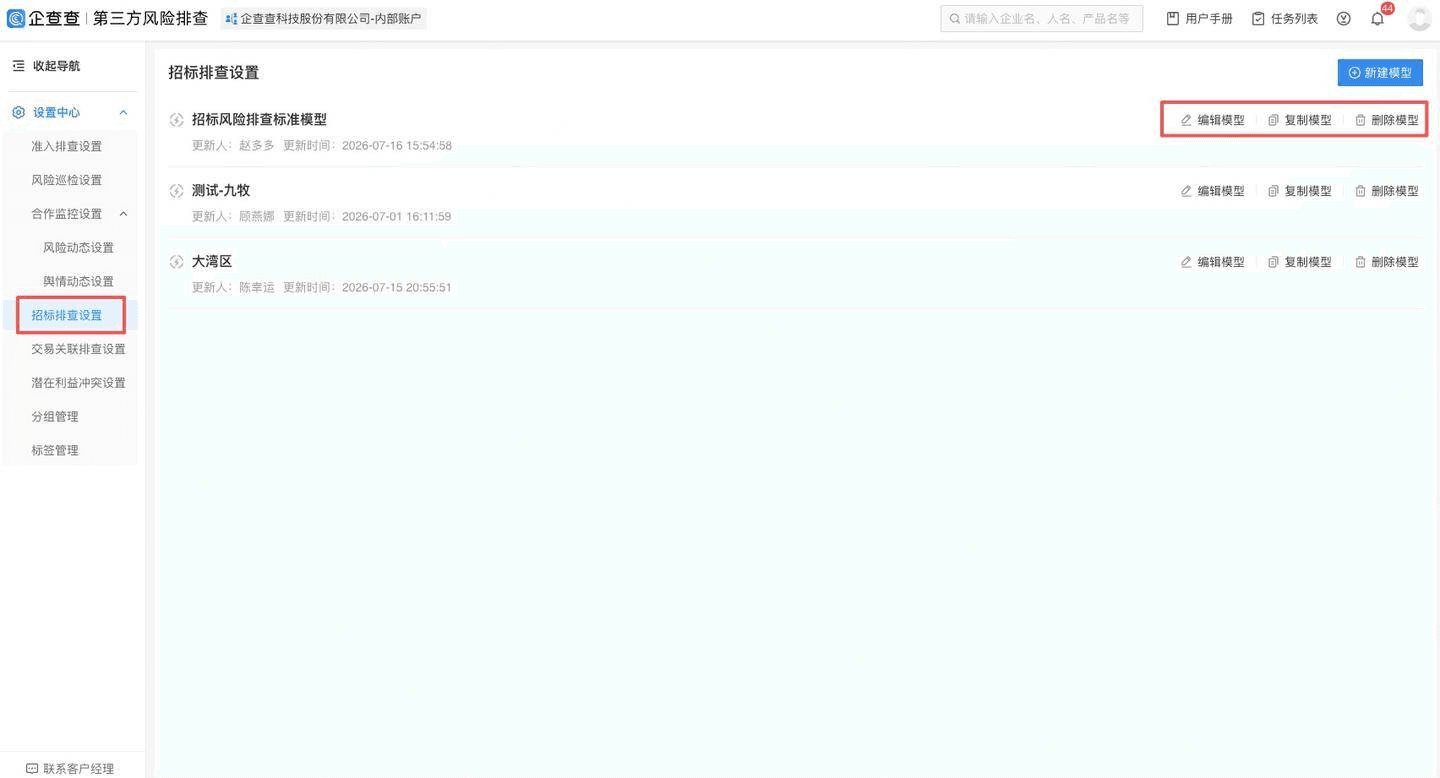The image size is (1440, 778).
Task: Open 风险巡检设置 in sidebar
Action: [67, 180]
